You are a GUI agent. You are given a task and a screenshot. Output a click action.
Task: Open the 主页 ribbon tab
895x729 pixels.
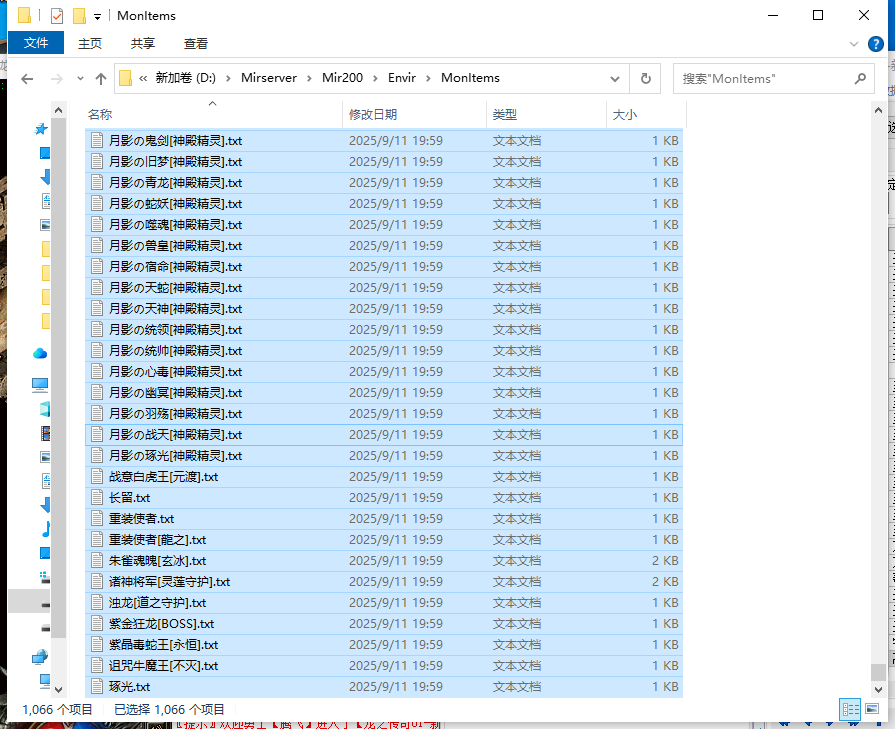pos(90,43)
